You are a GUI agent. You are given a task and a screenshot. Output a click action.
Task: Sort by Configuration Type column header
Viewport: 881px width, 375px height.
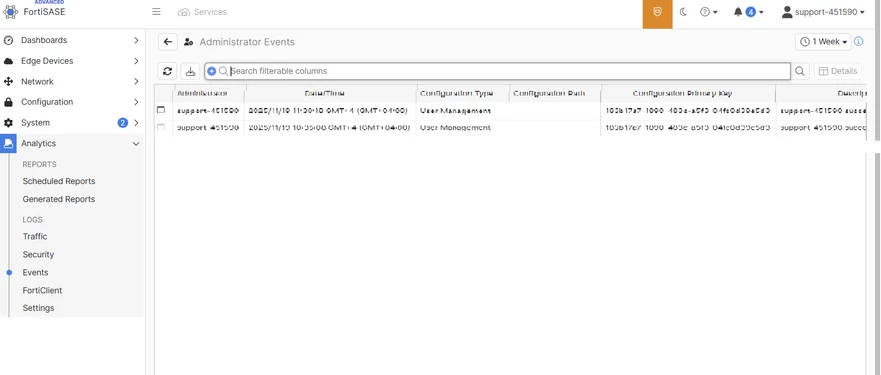(x=456, y=93)
